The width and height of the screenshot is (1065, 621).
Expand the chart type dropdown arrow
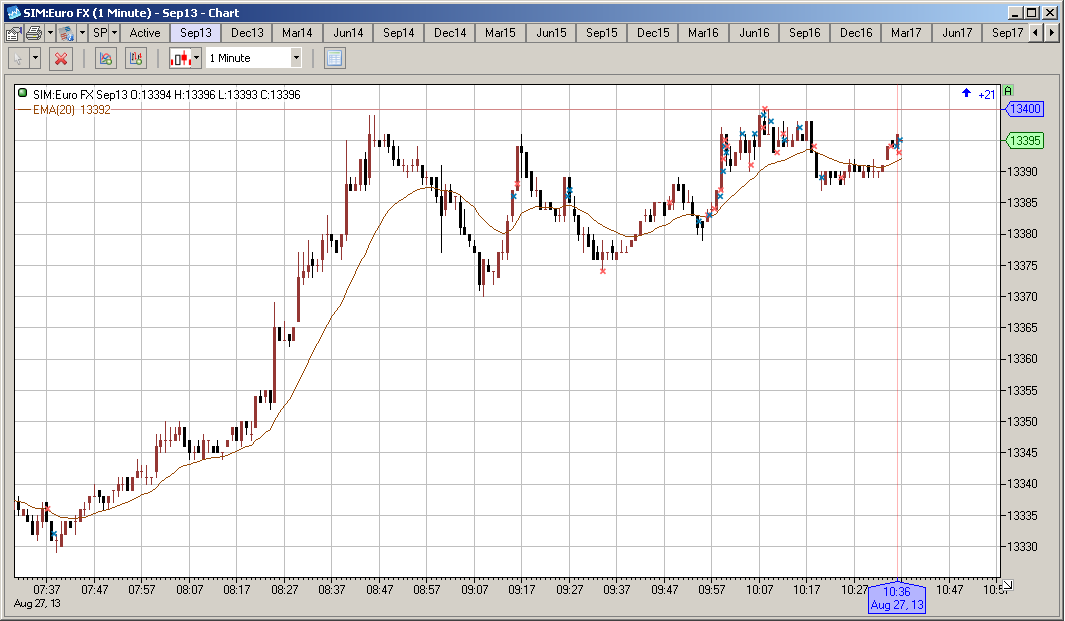tap(197, 58)
